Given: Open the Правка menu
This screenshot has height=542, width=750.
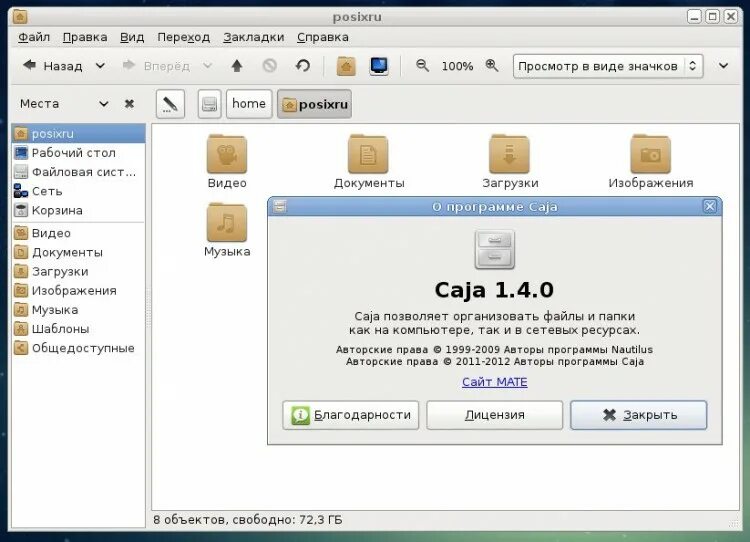Looking at the screenshot, I should tap(85, 37).
